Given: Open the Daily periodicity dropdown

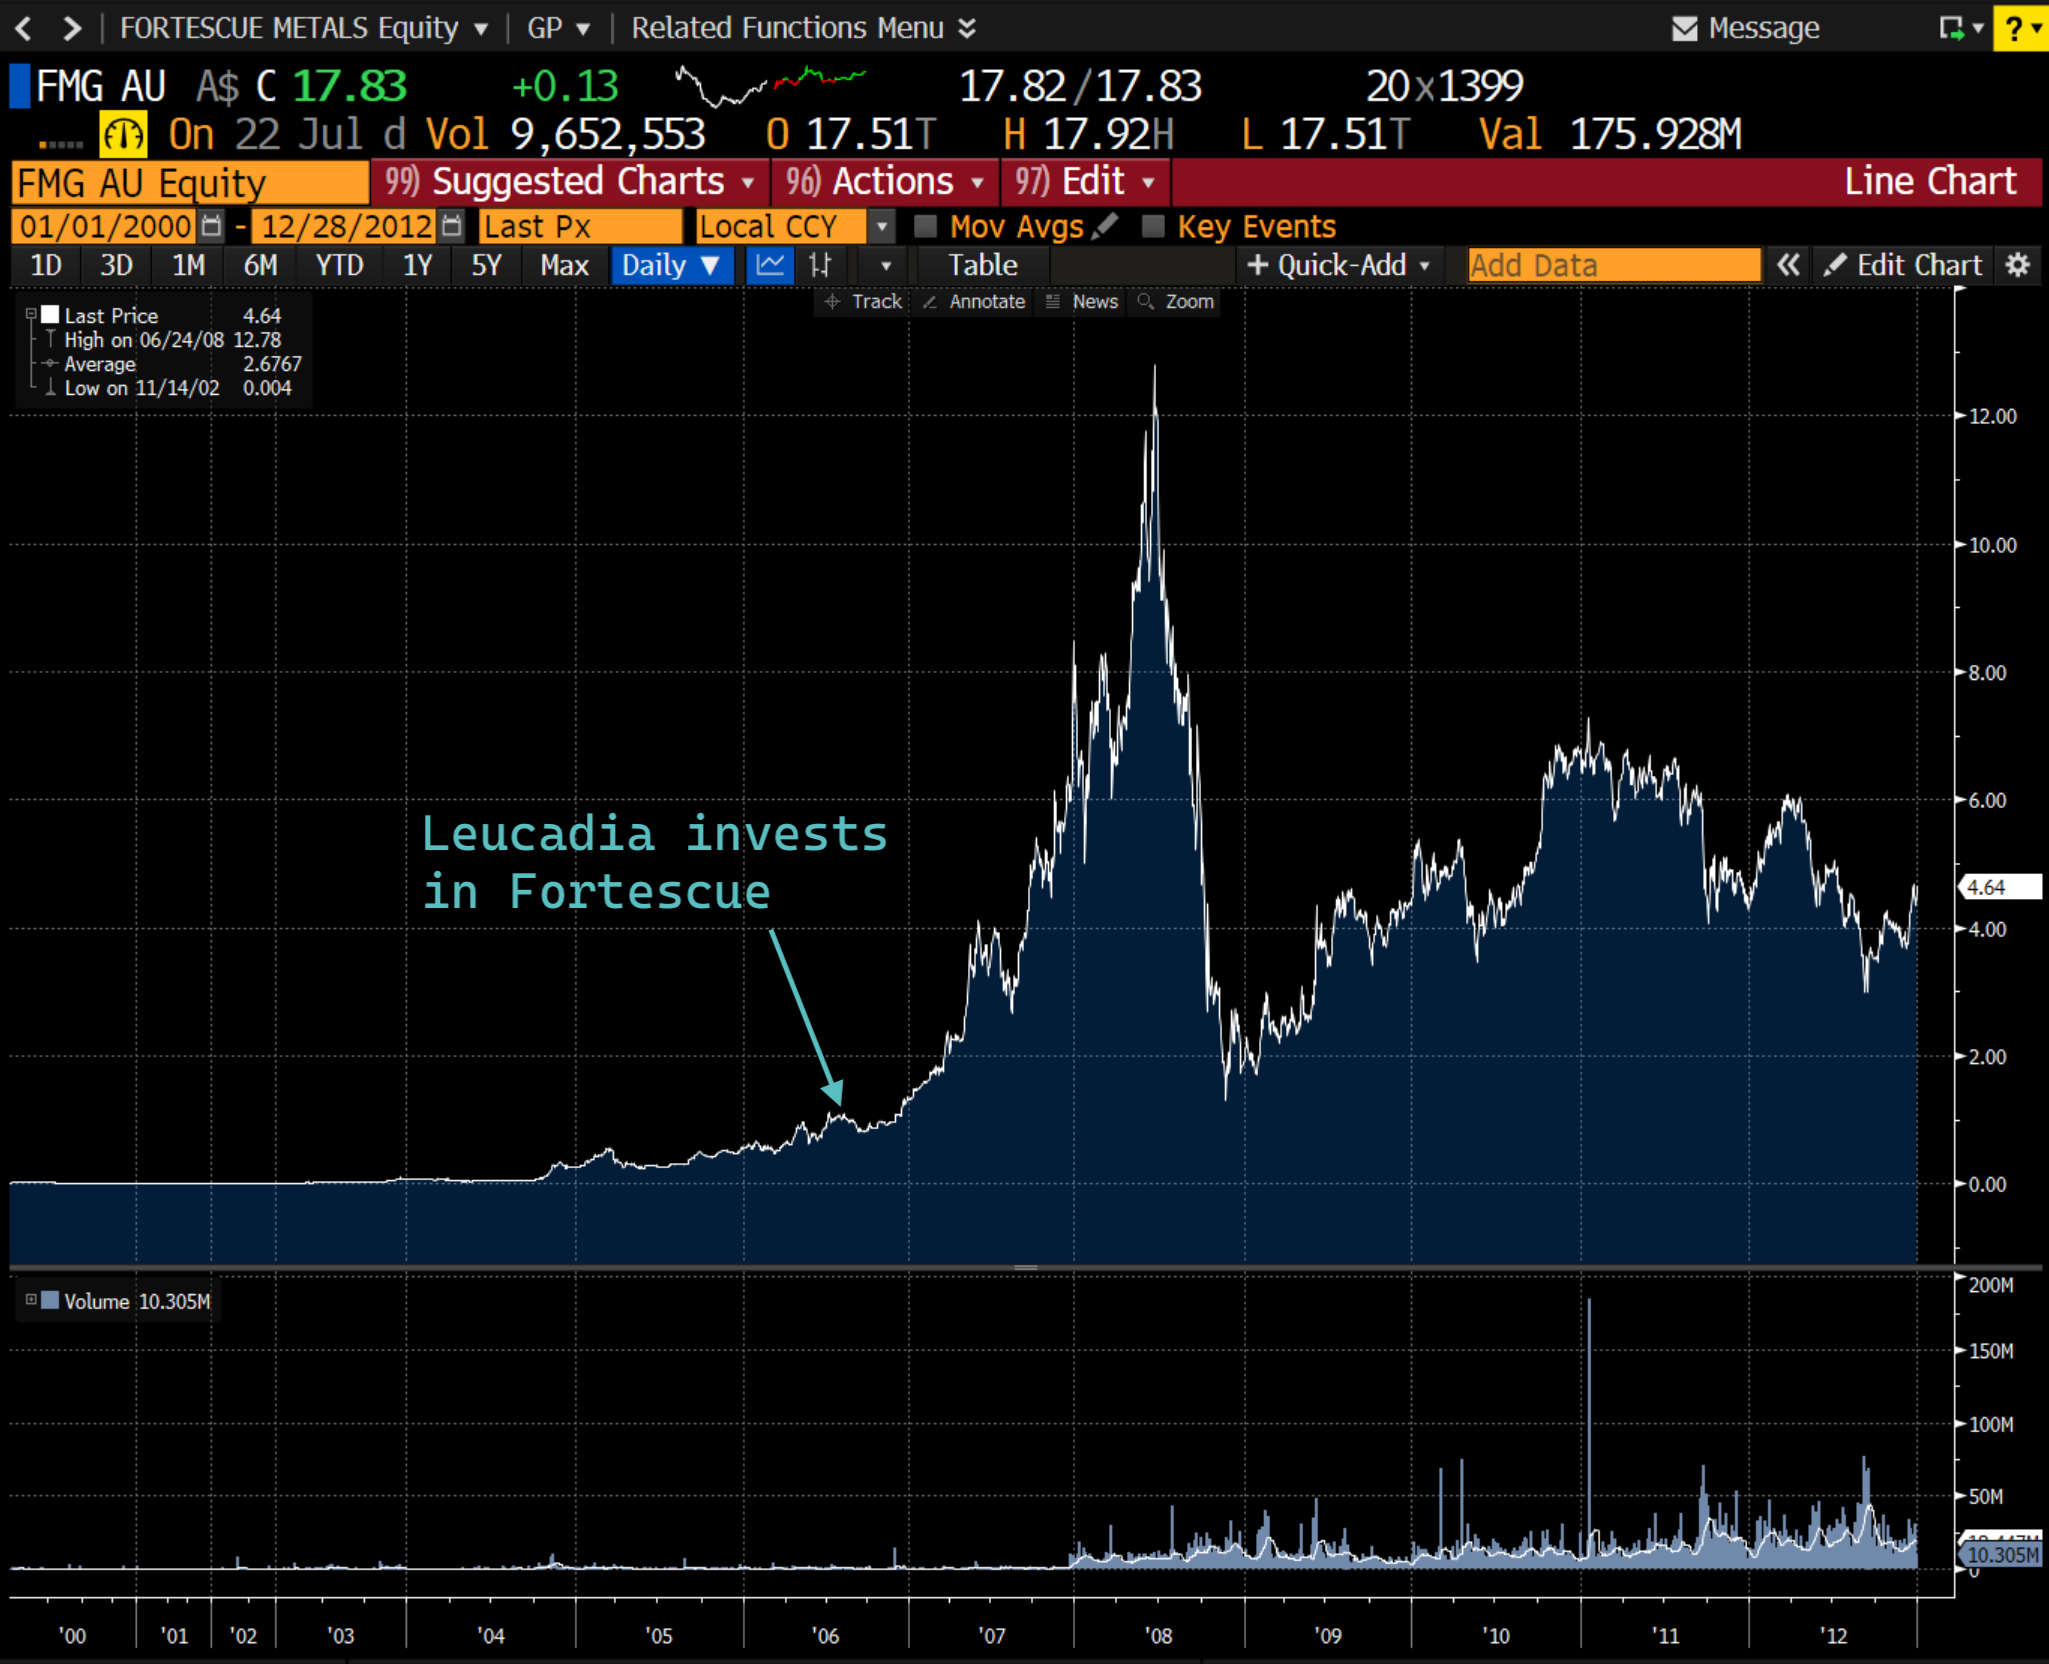Looking at the screenshot, I should pos(671,265).
